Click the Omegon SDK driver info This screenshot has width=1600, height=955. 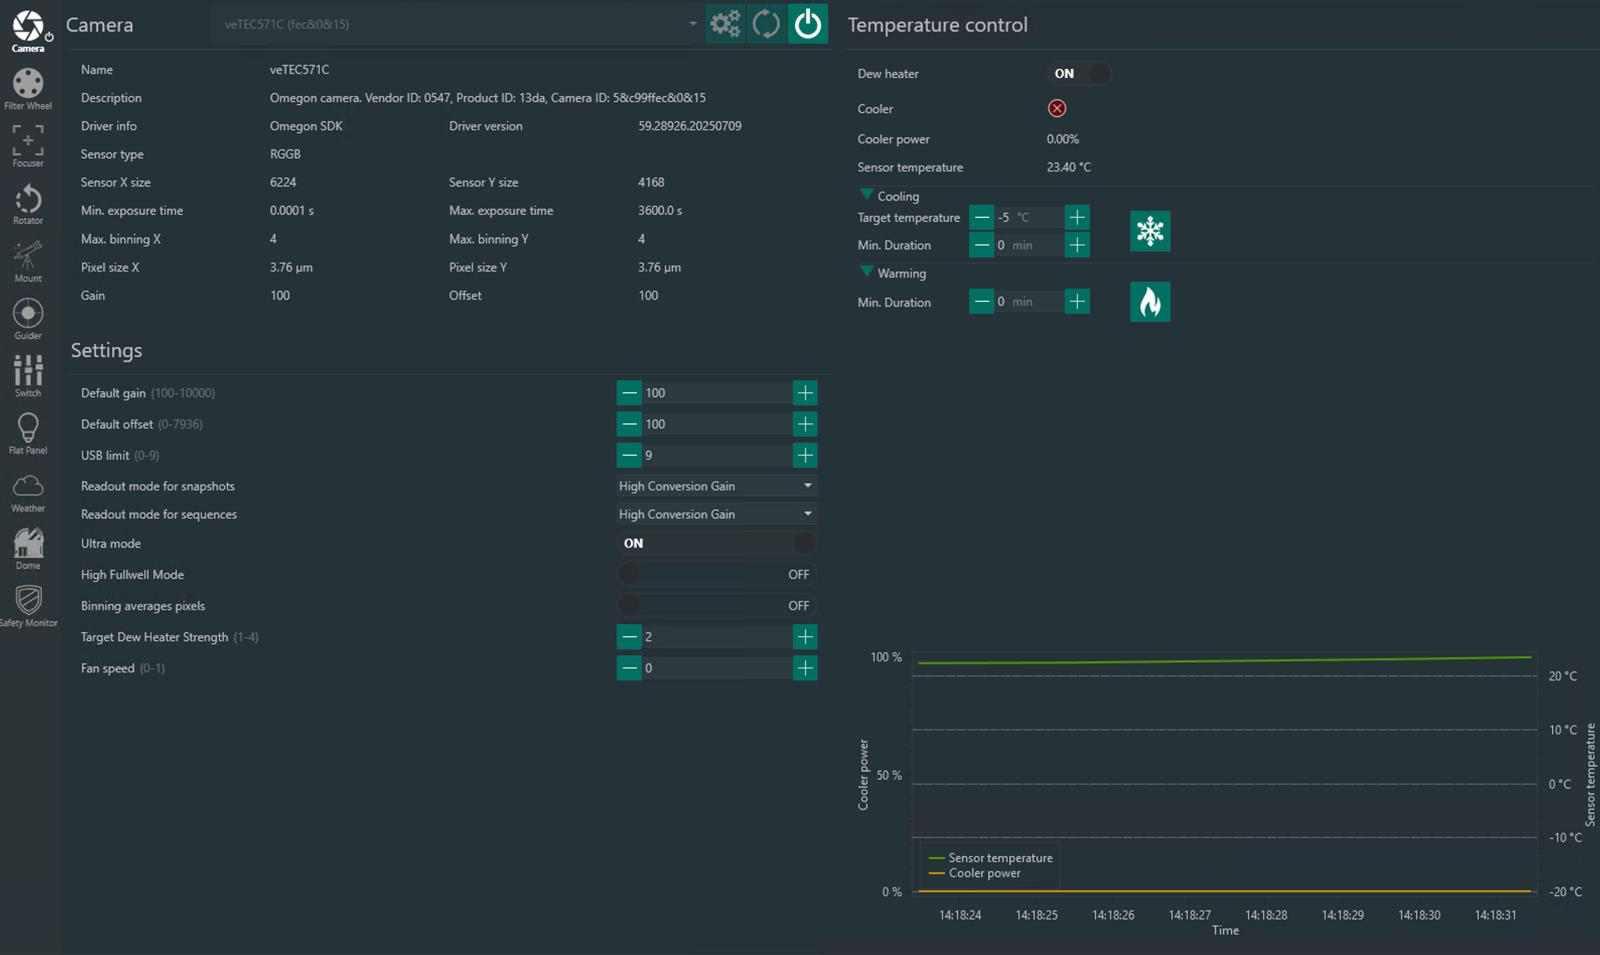[306, 126]
